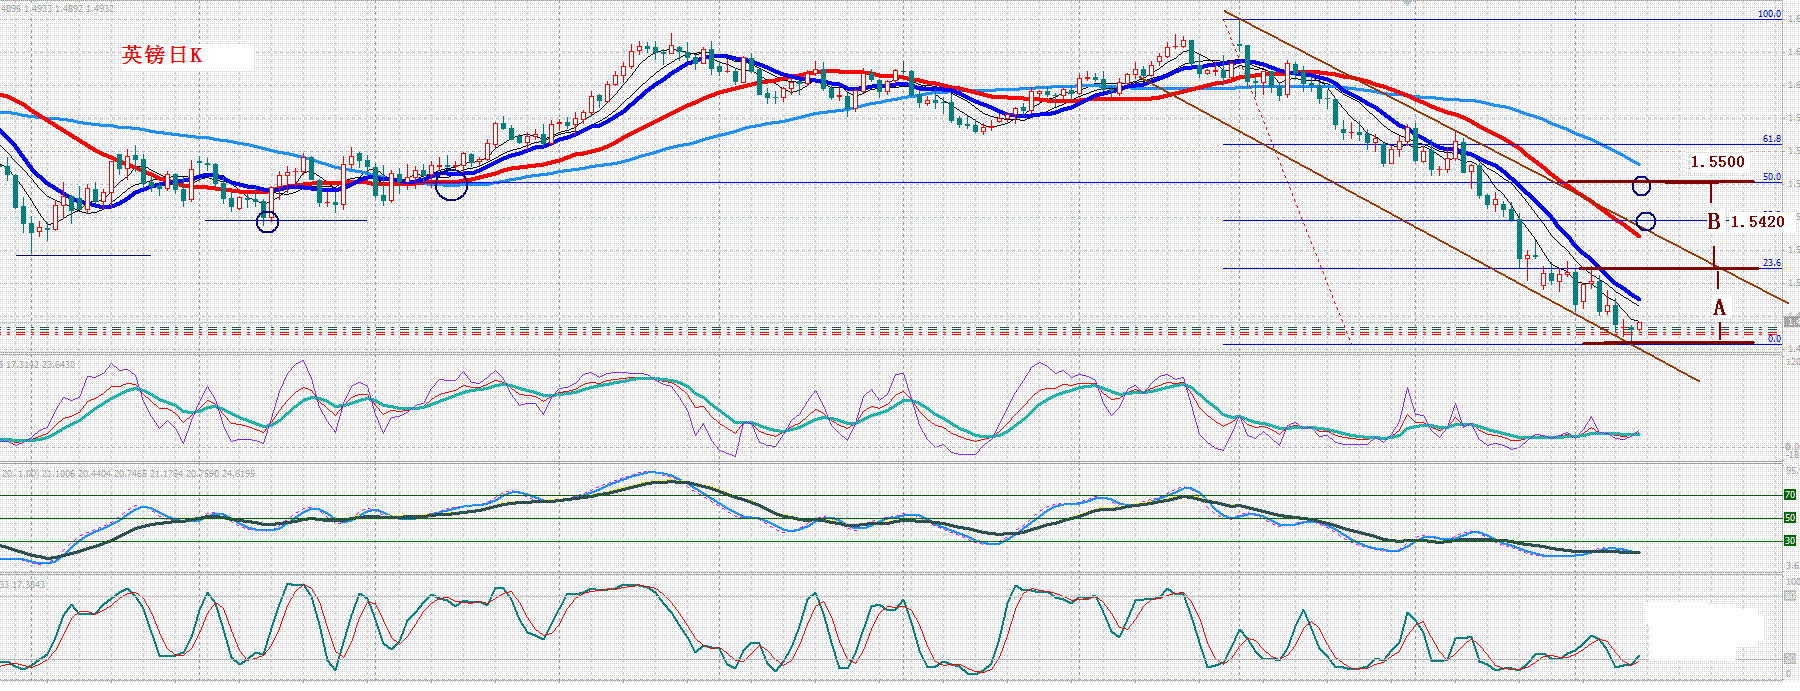This screenshot has width=1800, height=691.
Task: Select circle marker on the 50.0 Fibonacci line
Action: pyautogui.click(x=1641, y=185)
